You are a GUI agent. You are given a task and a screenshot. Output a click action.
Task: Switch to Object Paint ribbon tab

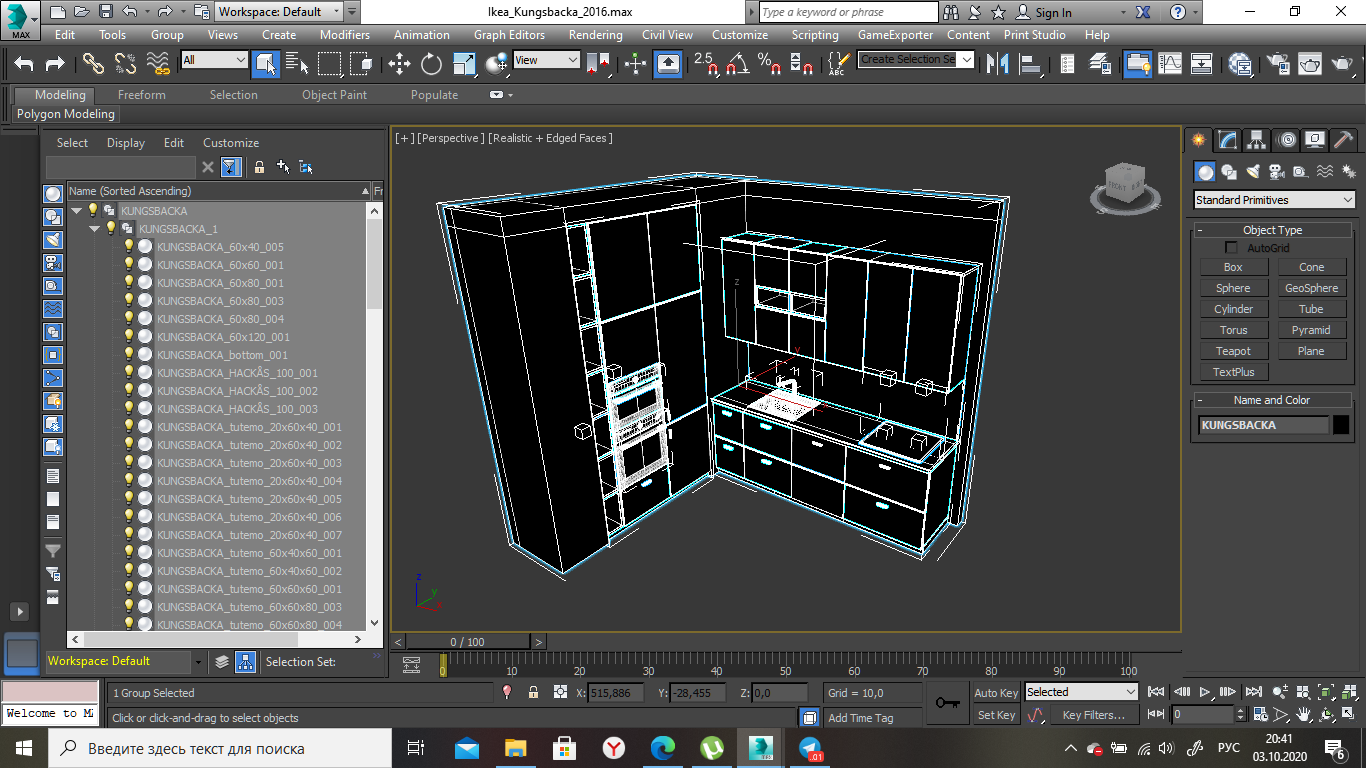click(334, 95)
